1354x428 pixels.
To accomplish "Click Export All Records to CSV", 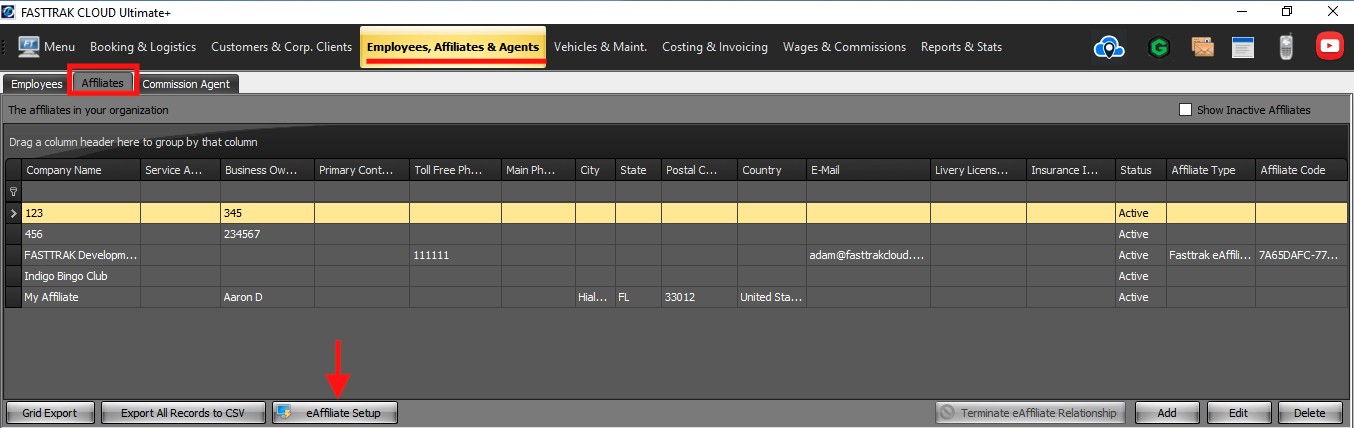I will tap(183, 412).
